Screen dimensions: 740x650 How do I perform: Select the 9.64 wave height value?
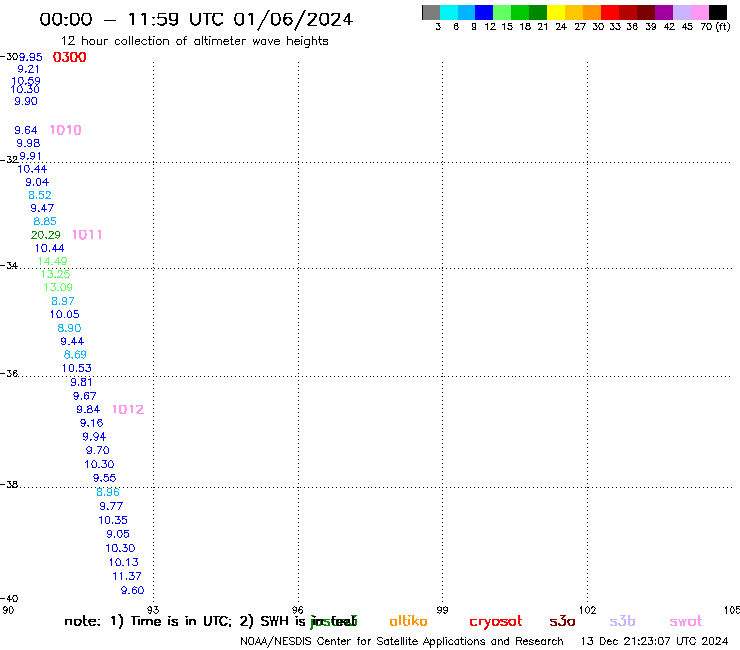[x=26, y=130]
